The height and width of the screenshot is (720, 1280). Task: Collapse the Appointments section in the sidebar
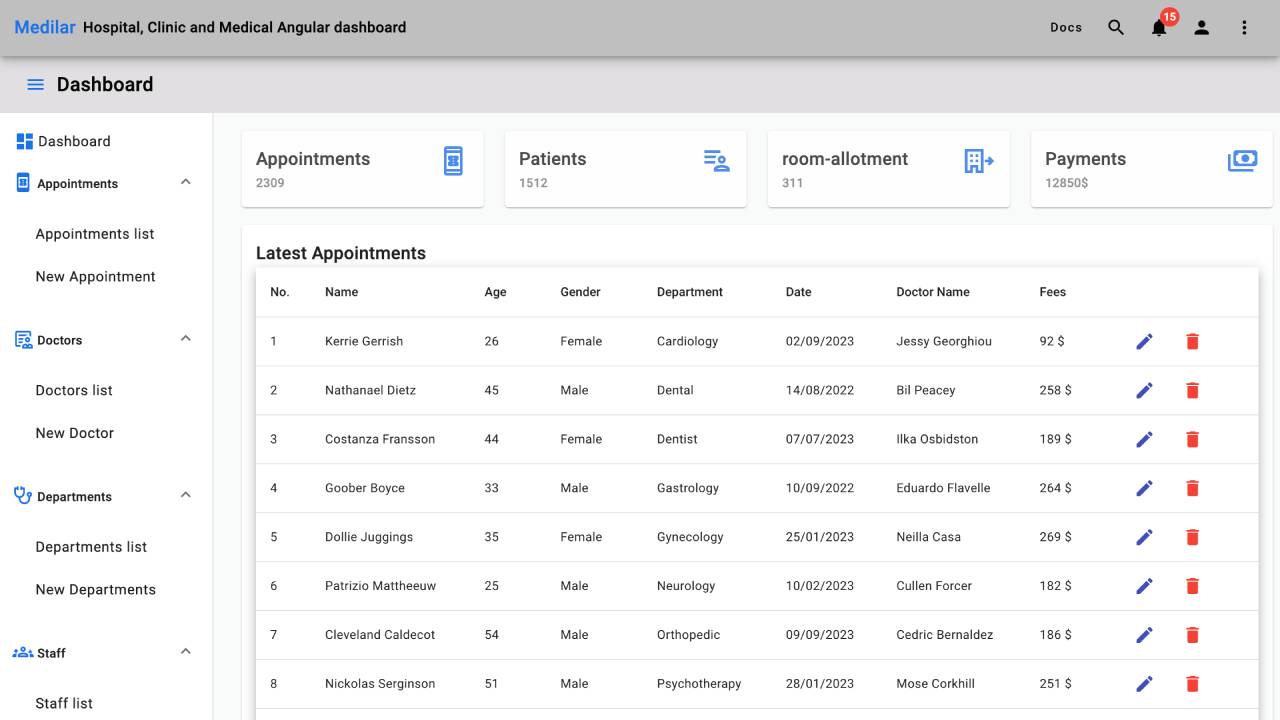[x=185, y=182]
